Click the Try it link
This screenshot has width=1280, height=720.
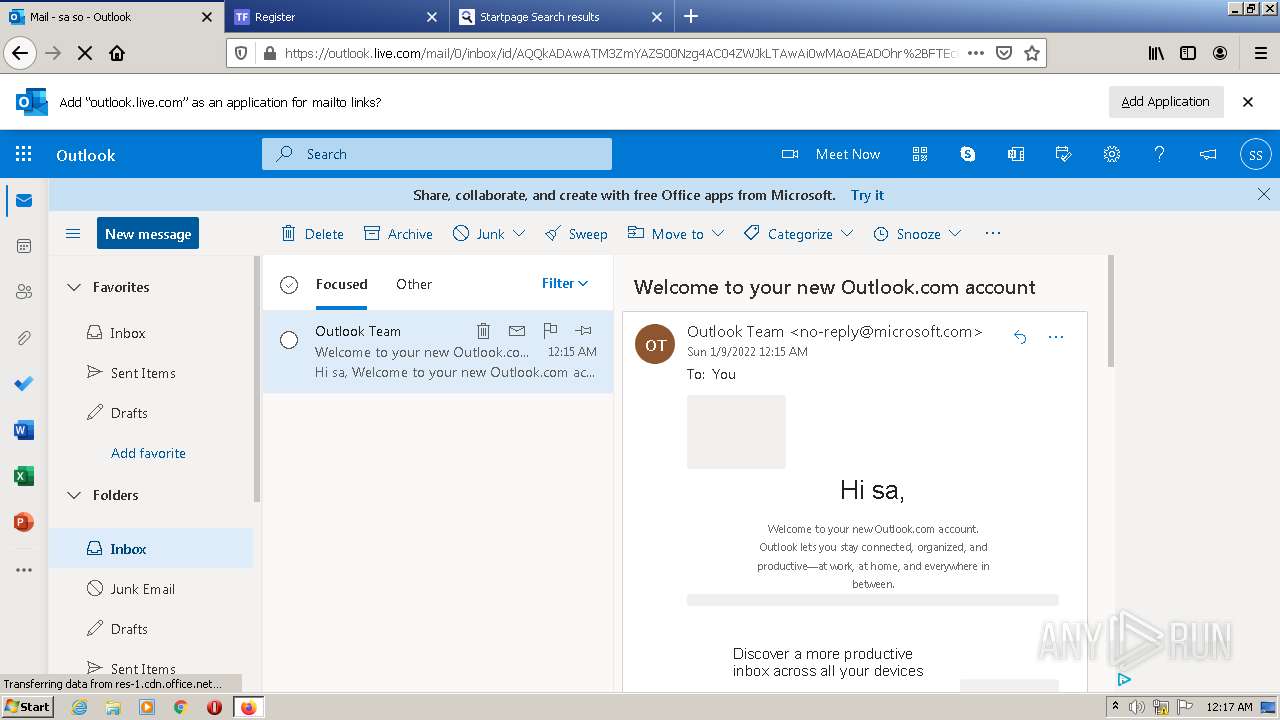tap(867, 195)
